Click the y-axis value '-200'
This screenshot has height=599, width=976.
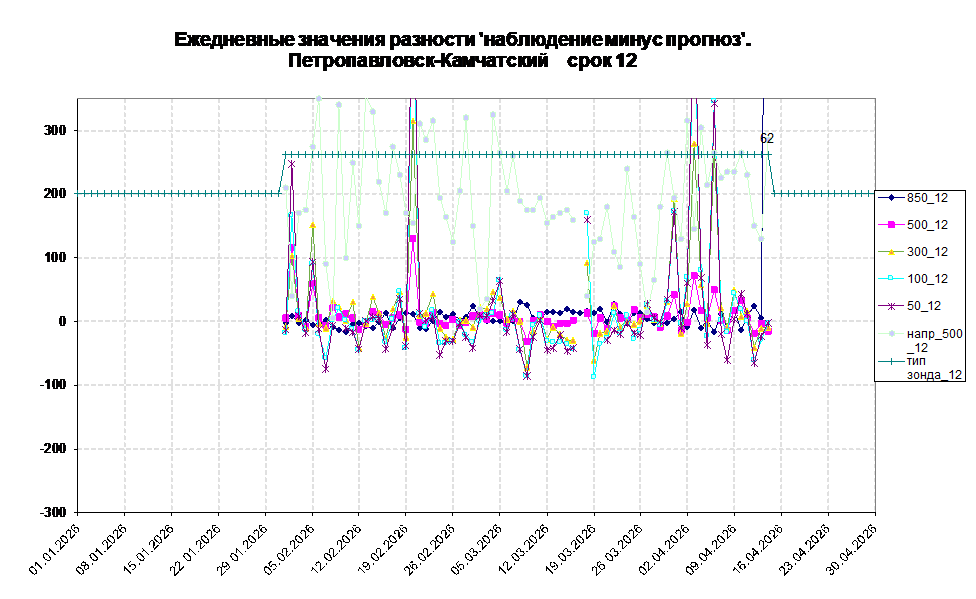[52, 448]
